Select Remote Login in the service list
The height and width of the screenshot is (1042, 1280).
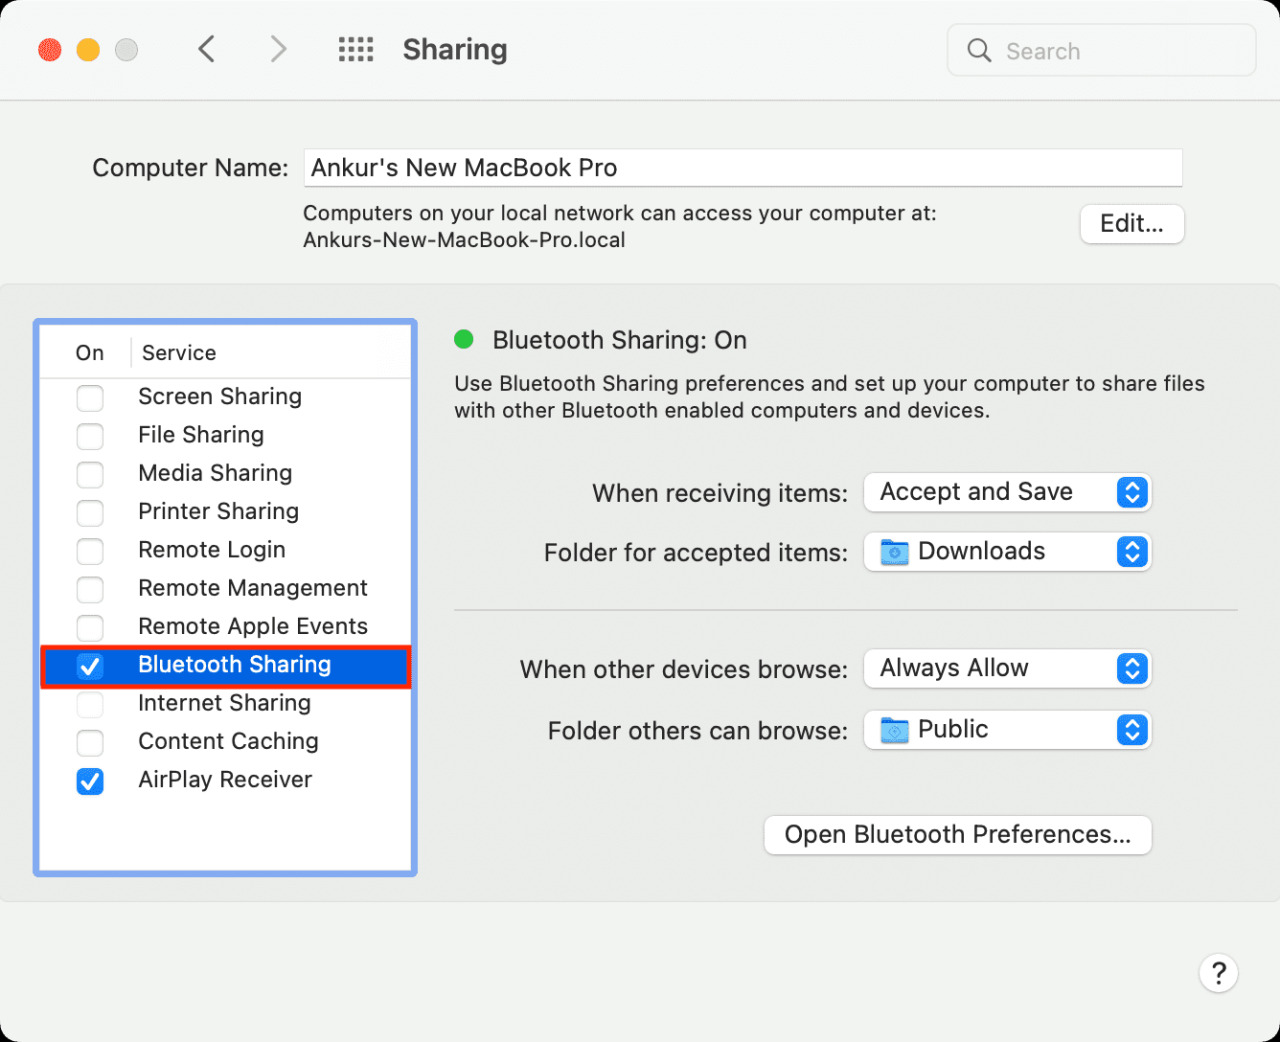212,550
